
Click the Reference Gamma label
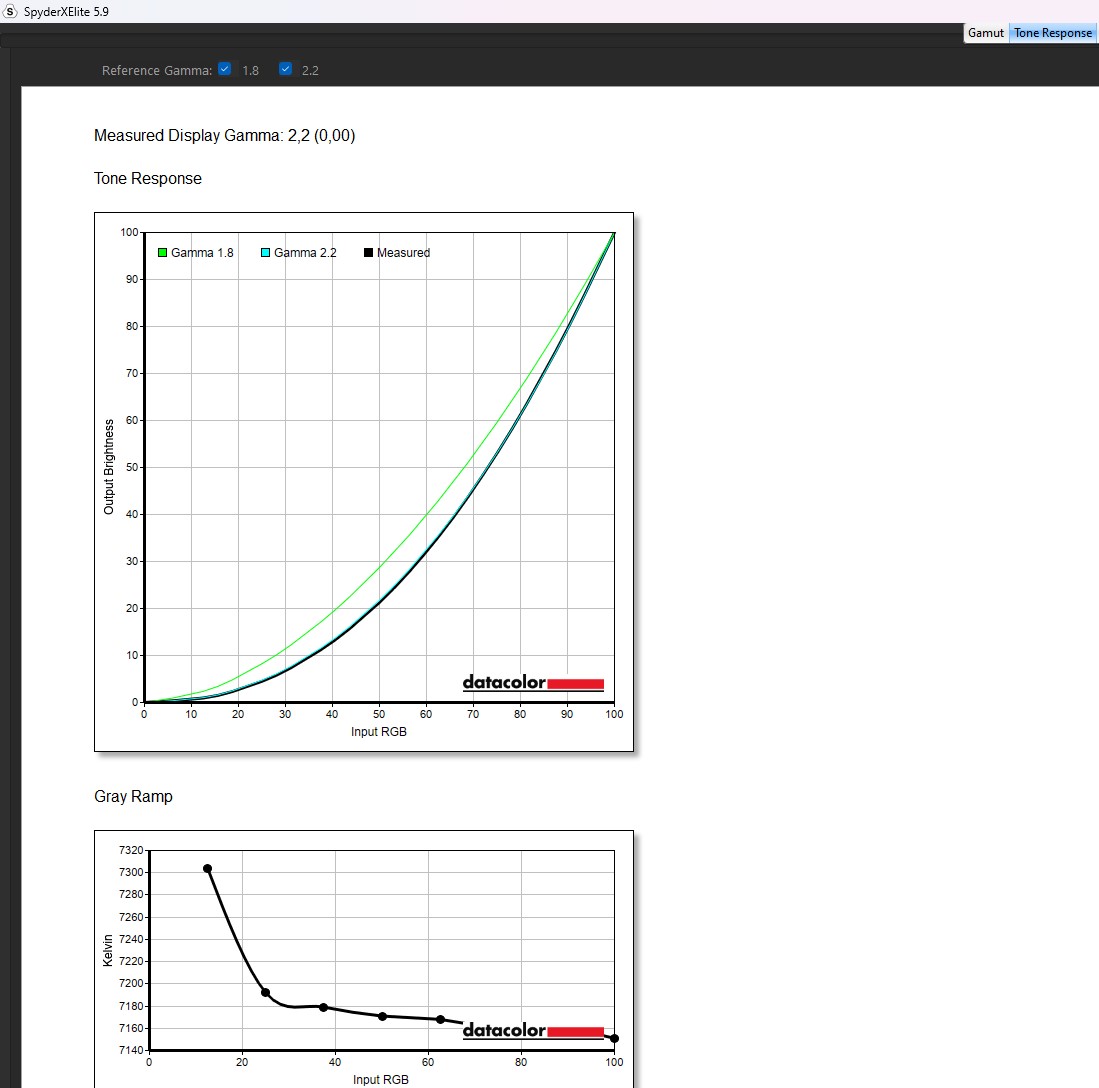[157, 71]
